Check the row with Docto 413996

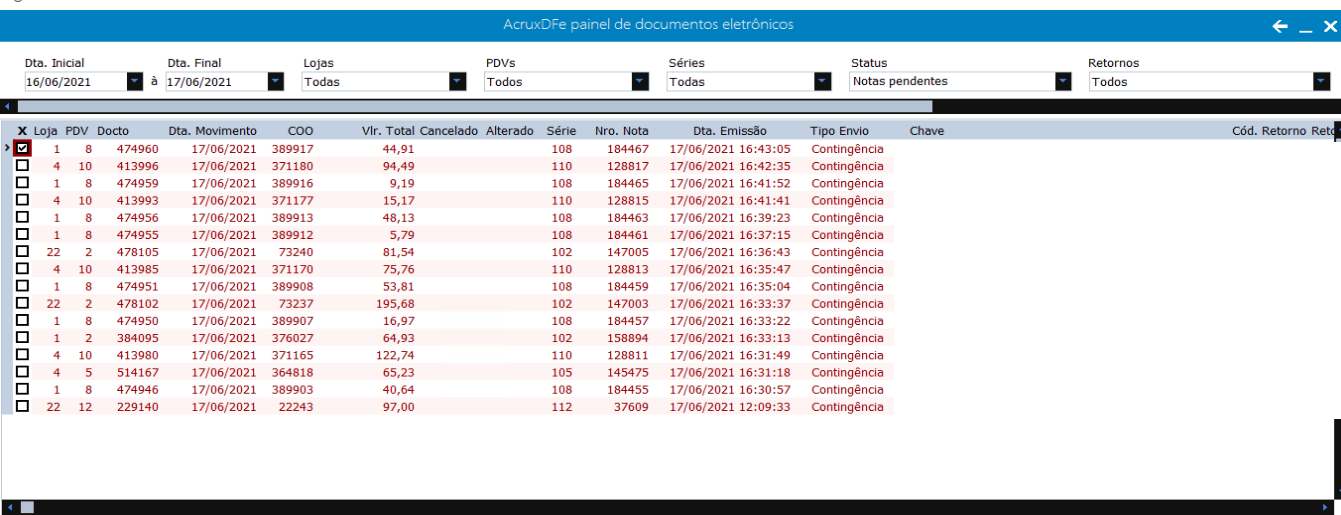[x=23, y=166]
